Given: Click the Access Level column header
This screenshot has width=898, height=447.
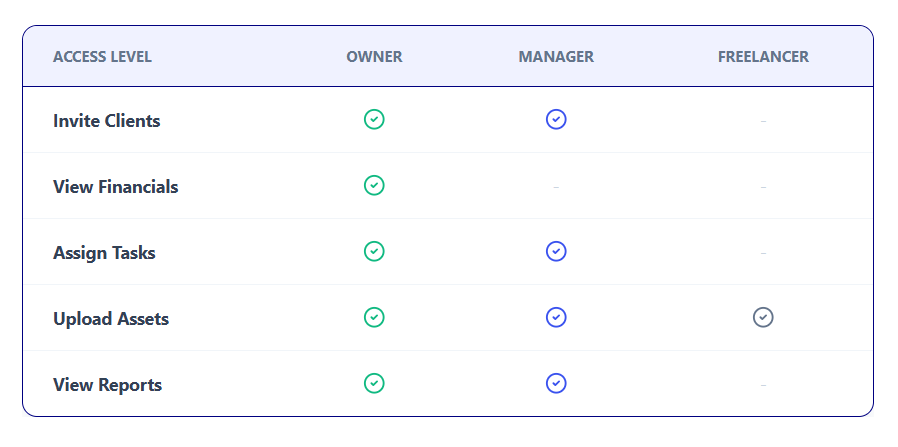Looking at the screenshot, I should coord(102,57).
